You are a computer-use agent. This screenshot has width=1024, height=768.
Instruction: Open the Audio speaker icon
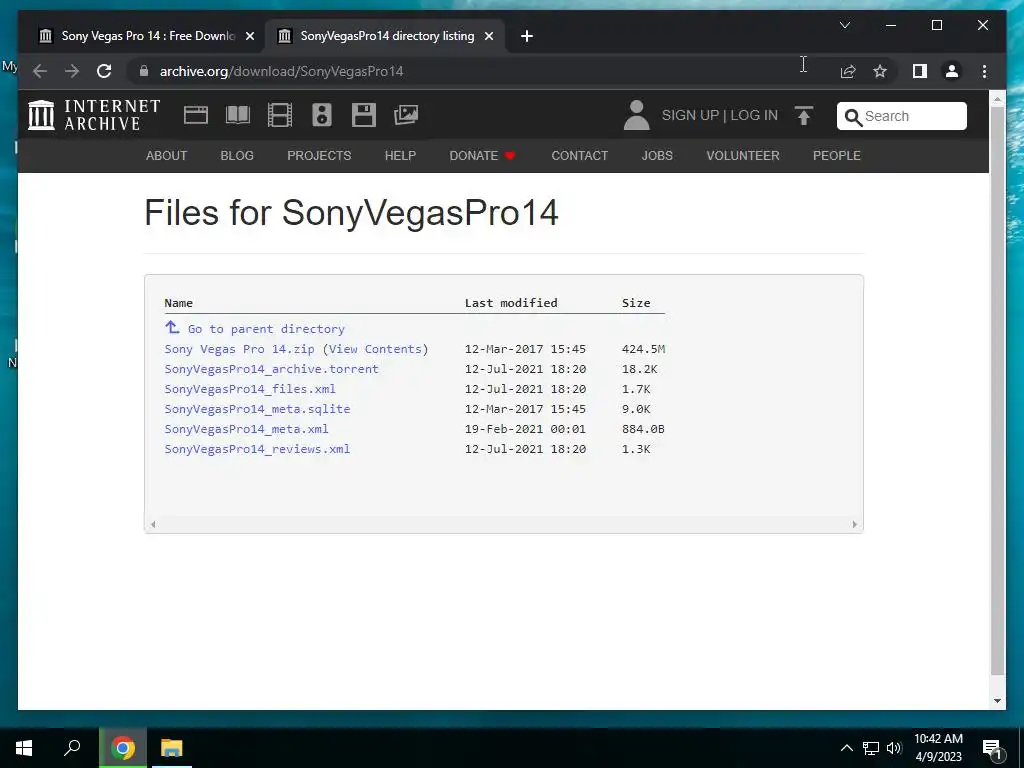[x=322, y=115]
